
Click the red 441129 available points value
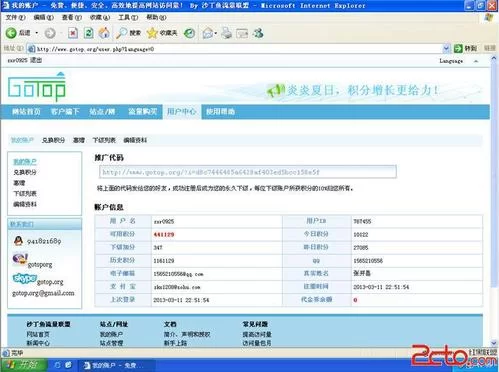(x=164, y=234)
